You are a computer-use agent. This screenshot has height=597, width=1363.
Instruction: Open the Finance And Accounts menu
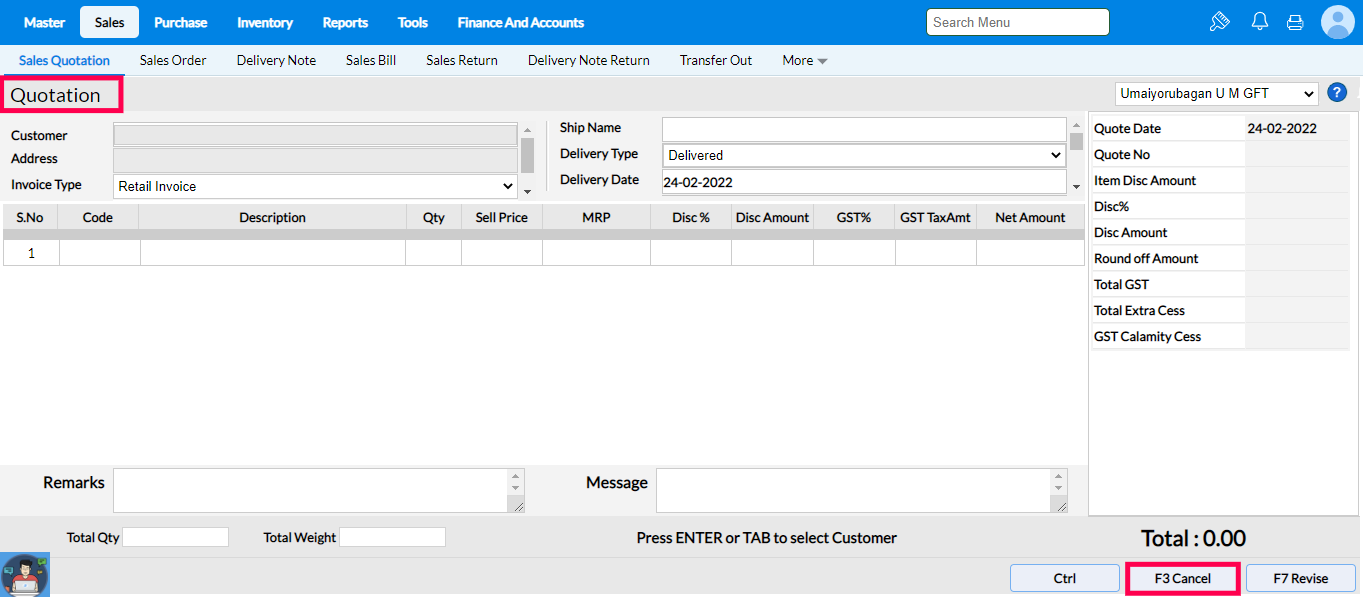click(x=520, y=22)
